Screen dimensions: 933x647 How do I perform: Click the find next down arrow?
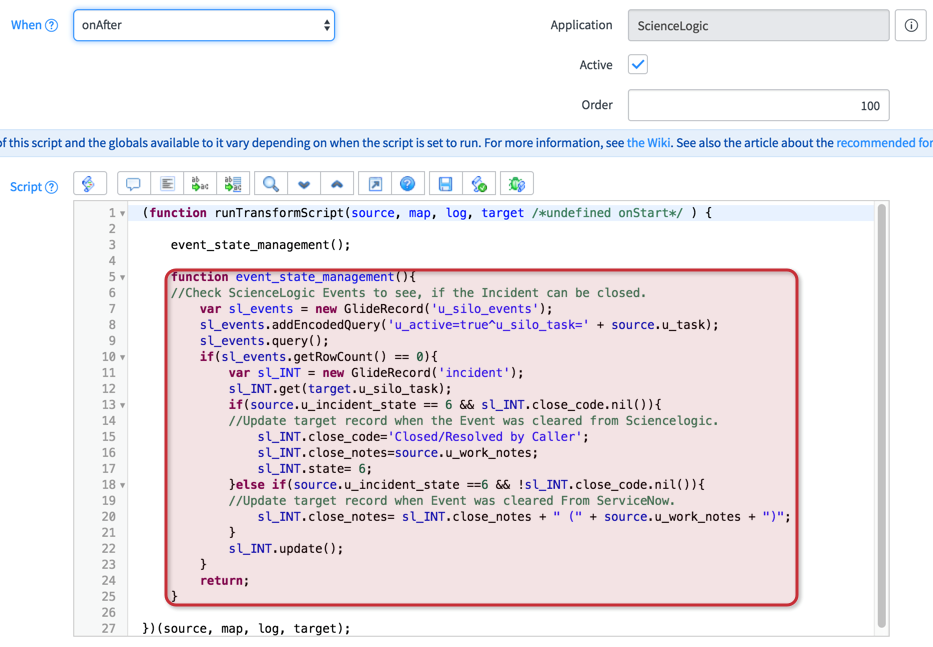click(304, 184)
